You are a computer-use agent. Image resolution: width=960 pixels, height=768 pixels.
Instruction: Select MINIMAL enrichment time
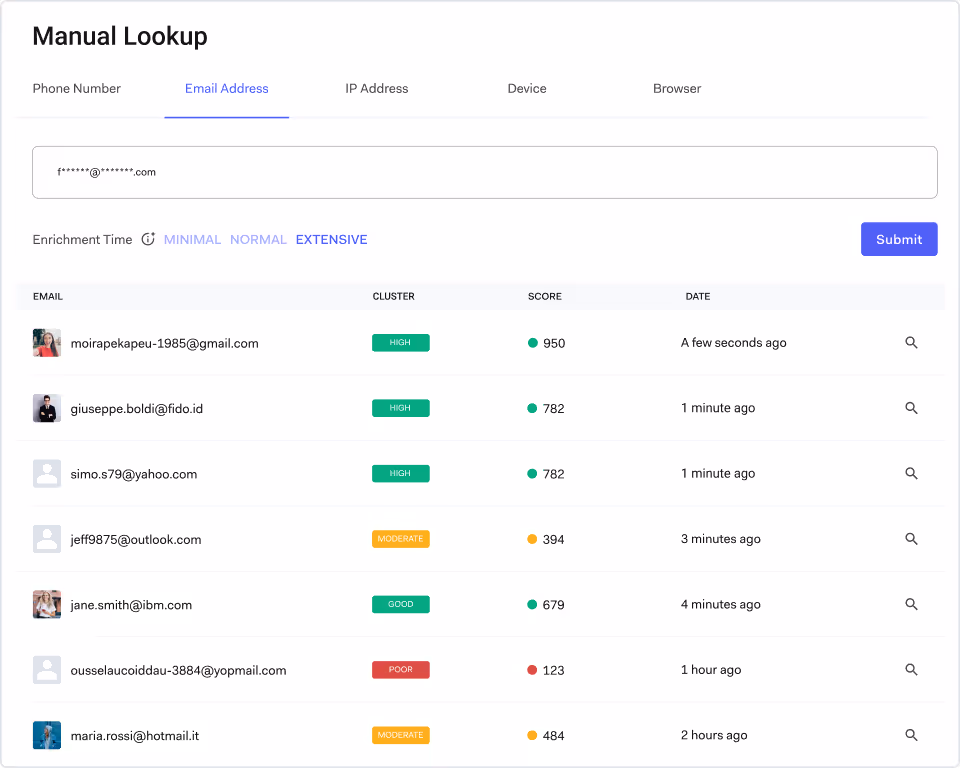192,239
